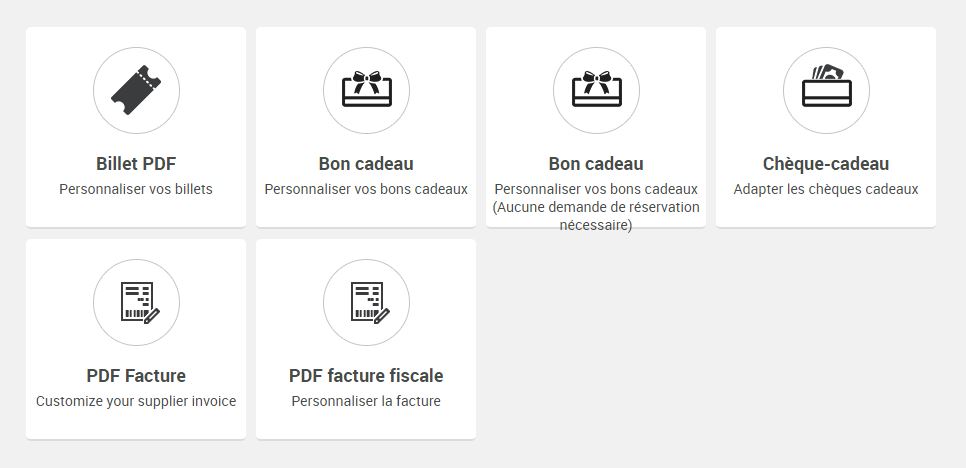Click 'Customize your supplier invoice' text

click(x=136, y=401)
